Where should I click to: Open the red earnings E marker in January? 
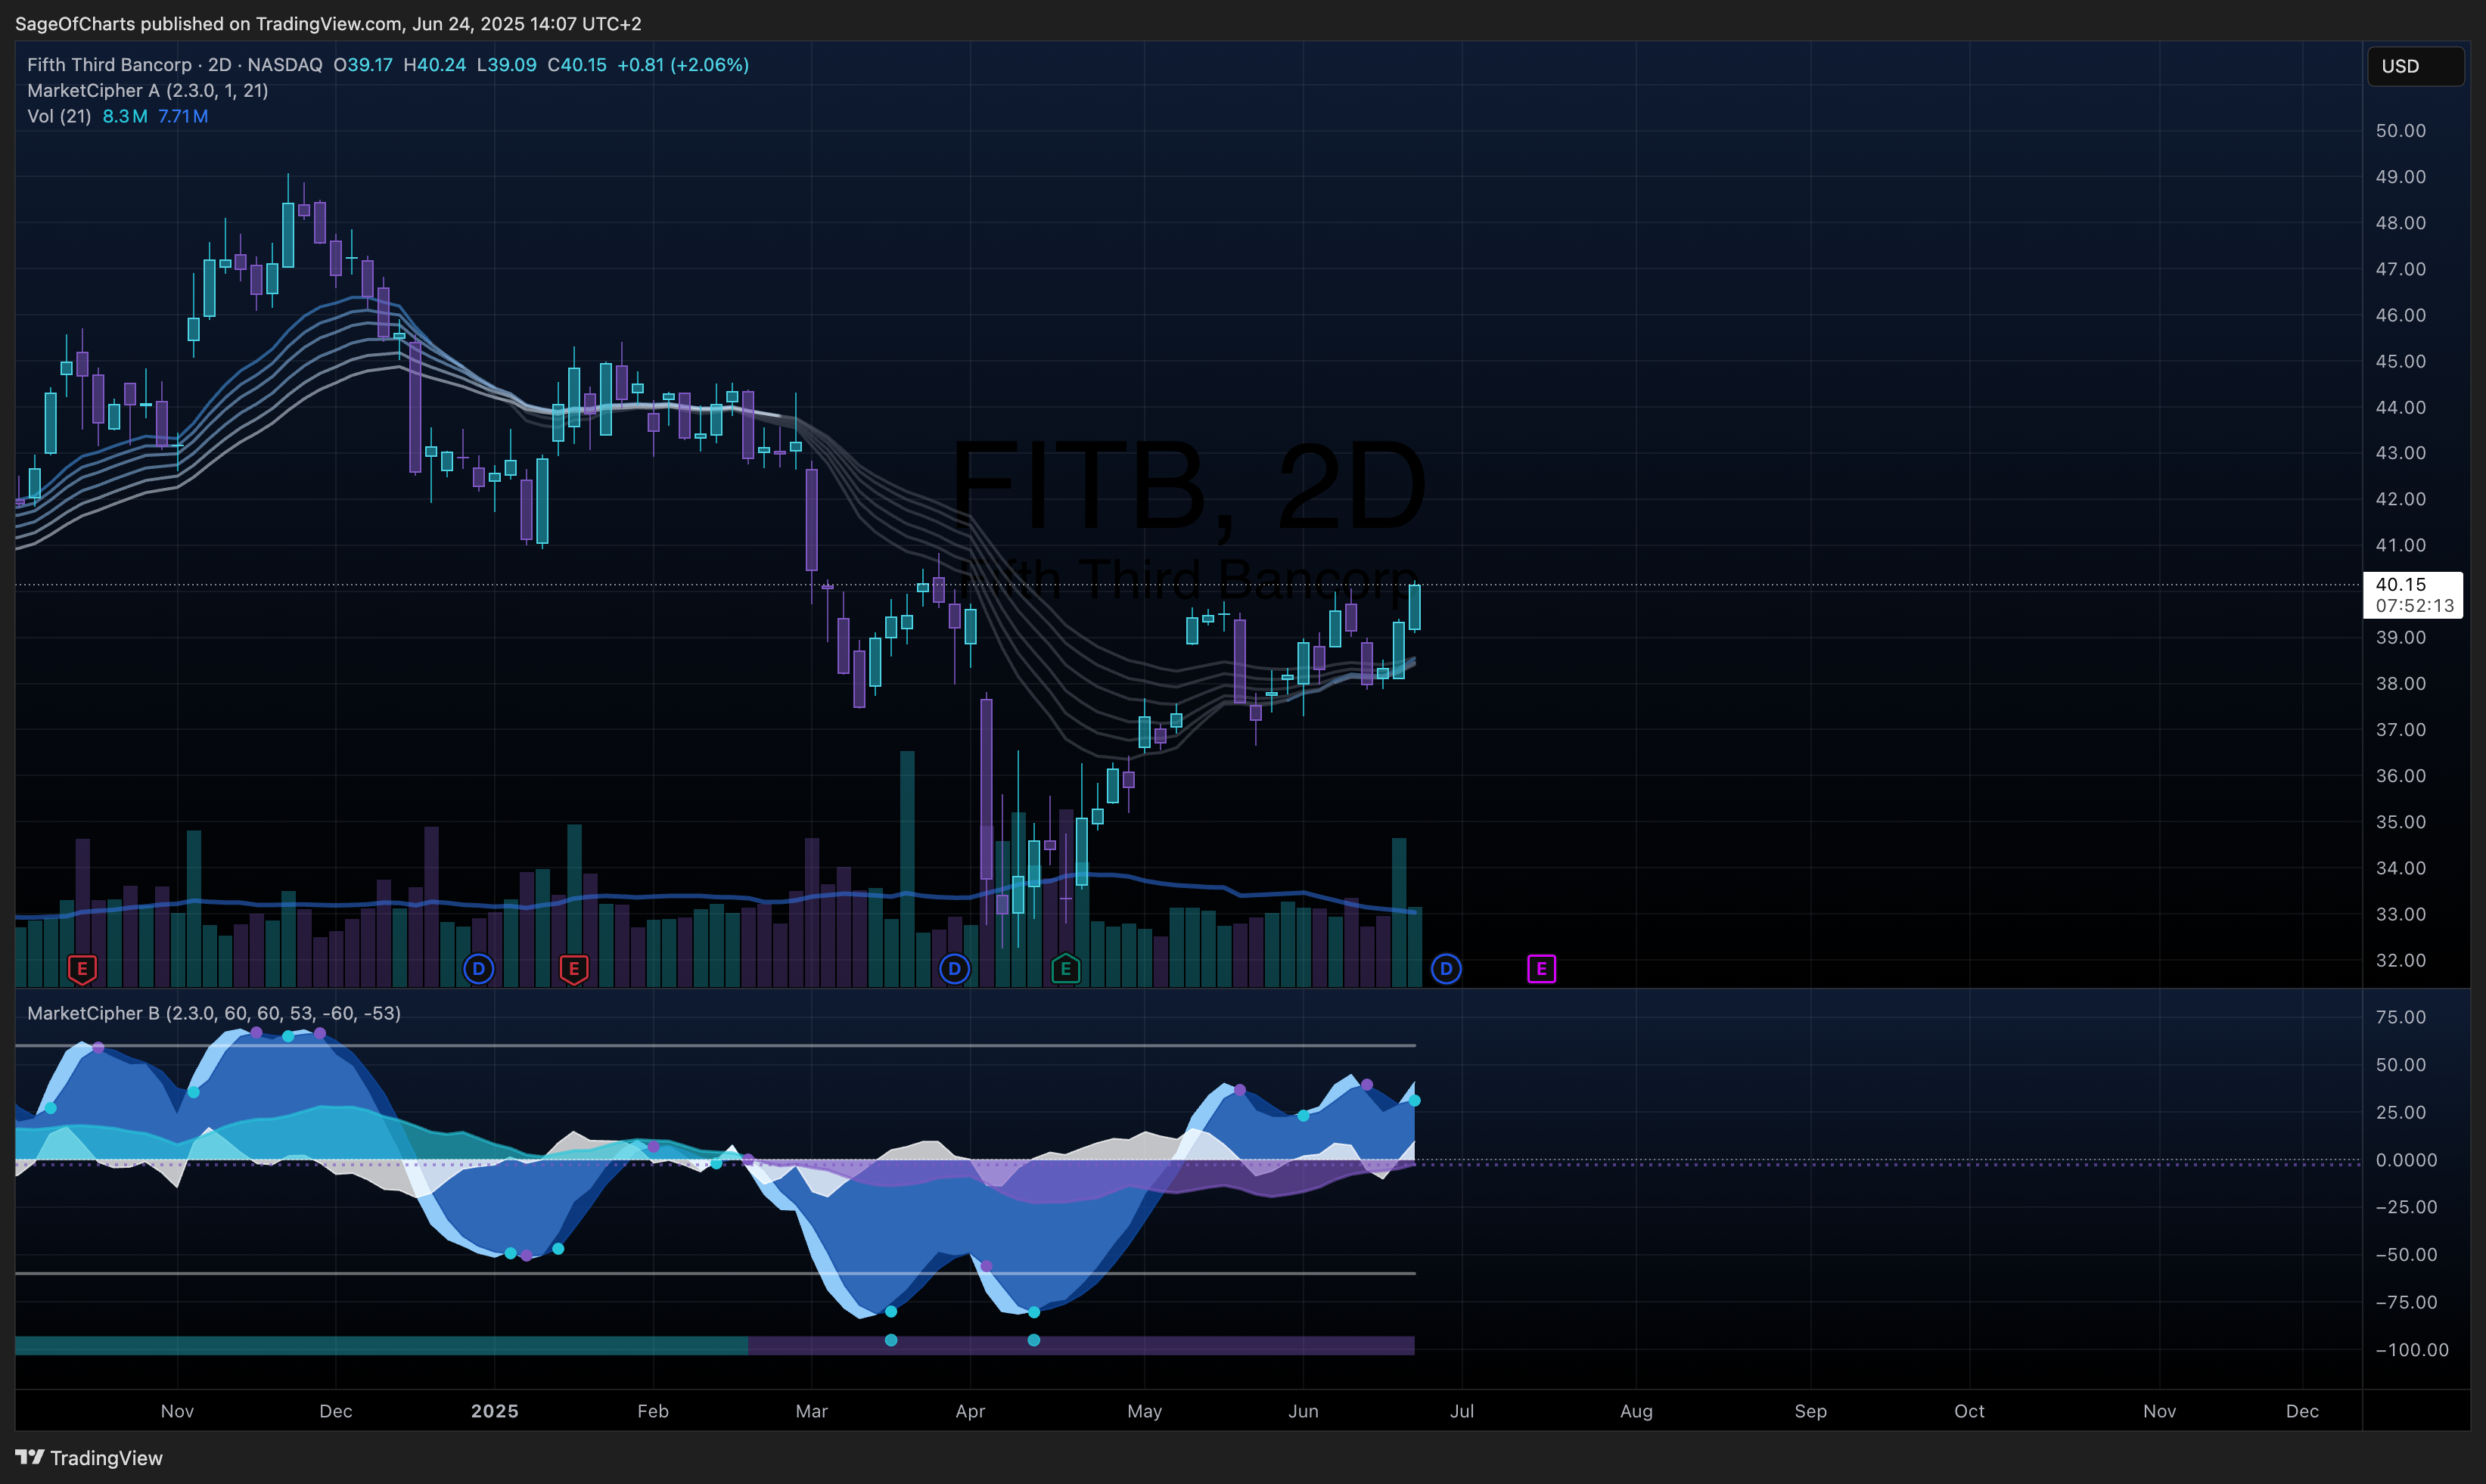(574, 969)
